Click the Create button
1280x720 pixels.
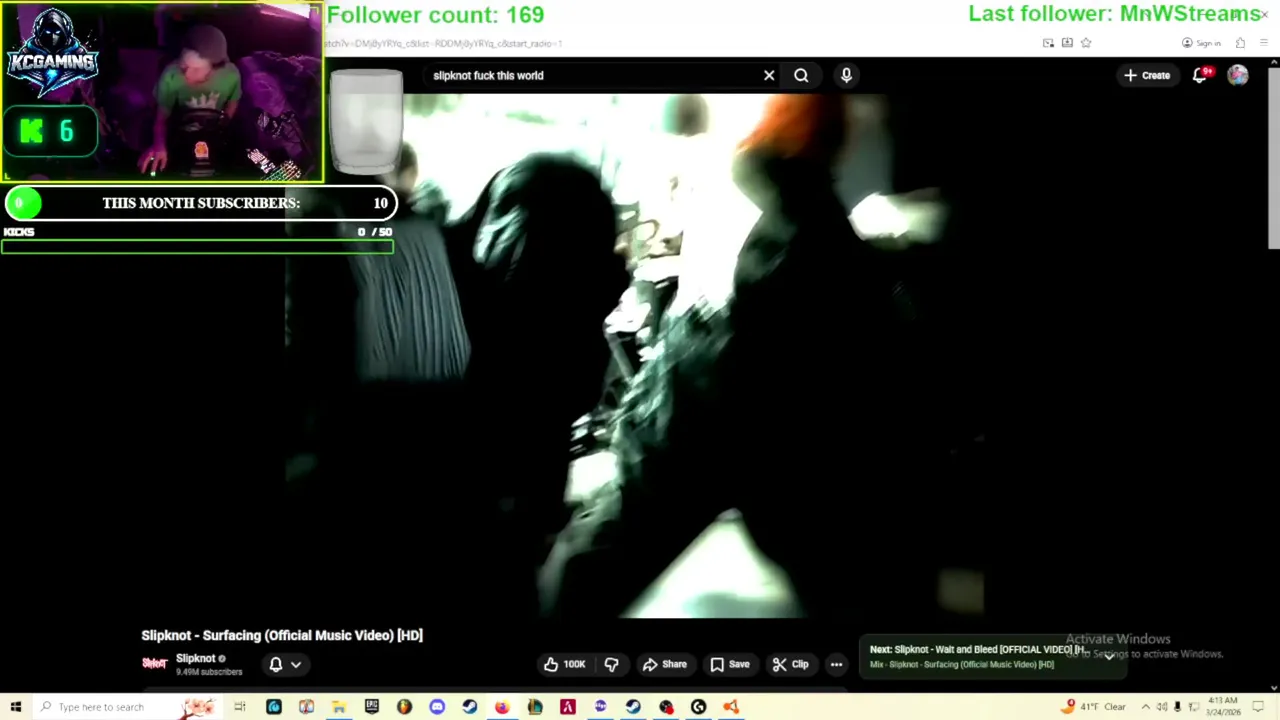[1147, 75]
